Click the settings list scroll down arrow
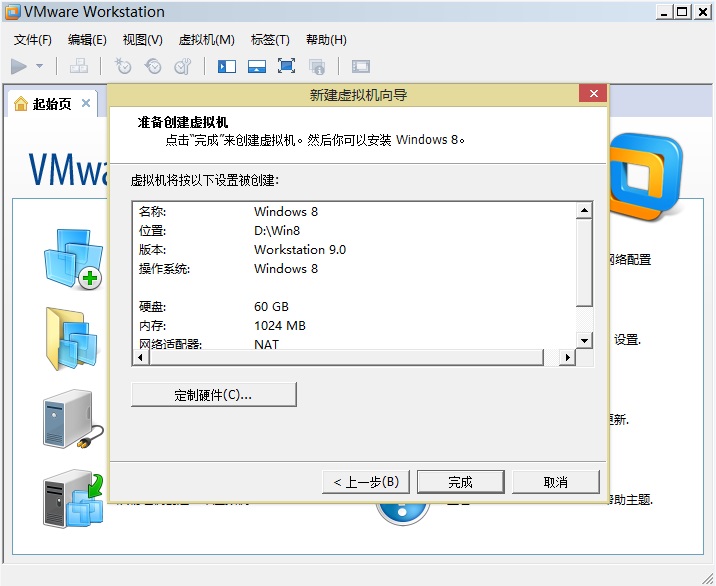This screenshot has height=586, width=716. click(x=584, y=340)
